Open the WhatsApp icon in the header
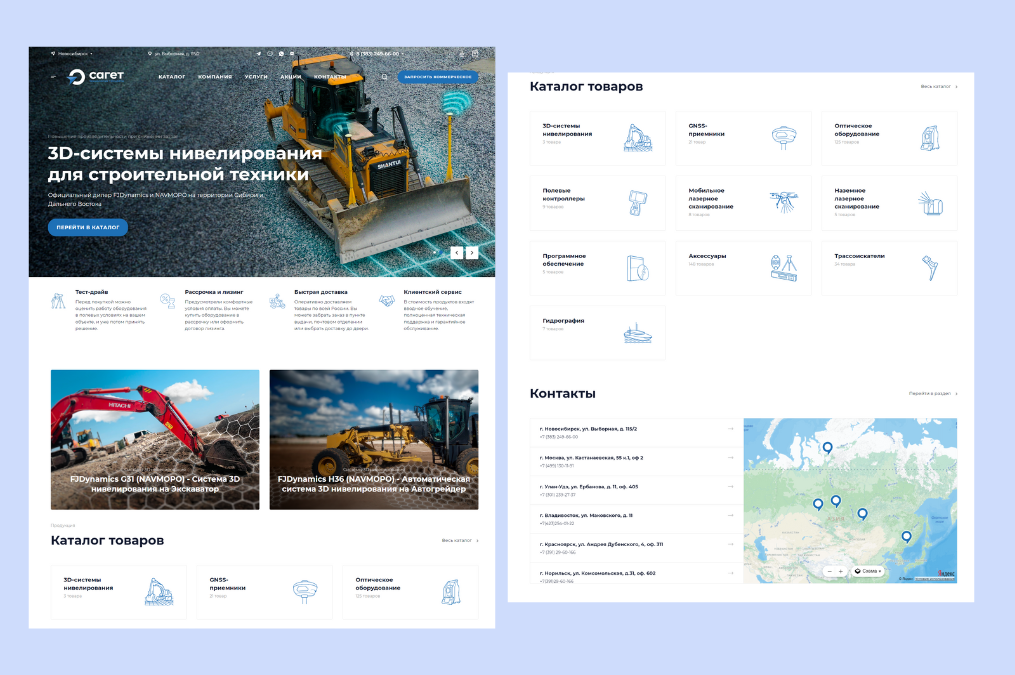This screenshot has width=1015, height=675. point(281,54)
